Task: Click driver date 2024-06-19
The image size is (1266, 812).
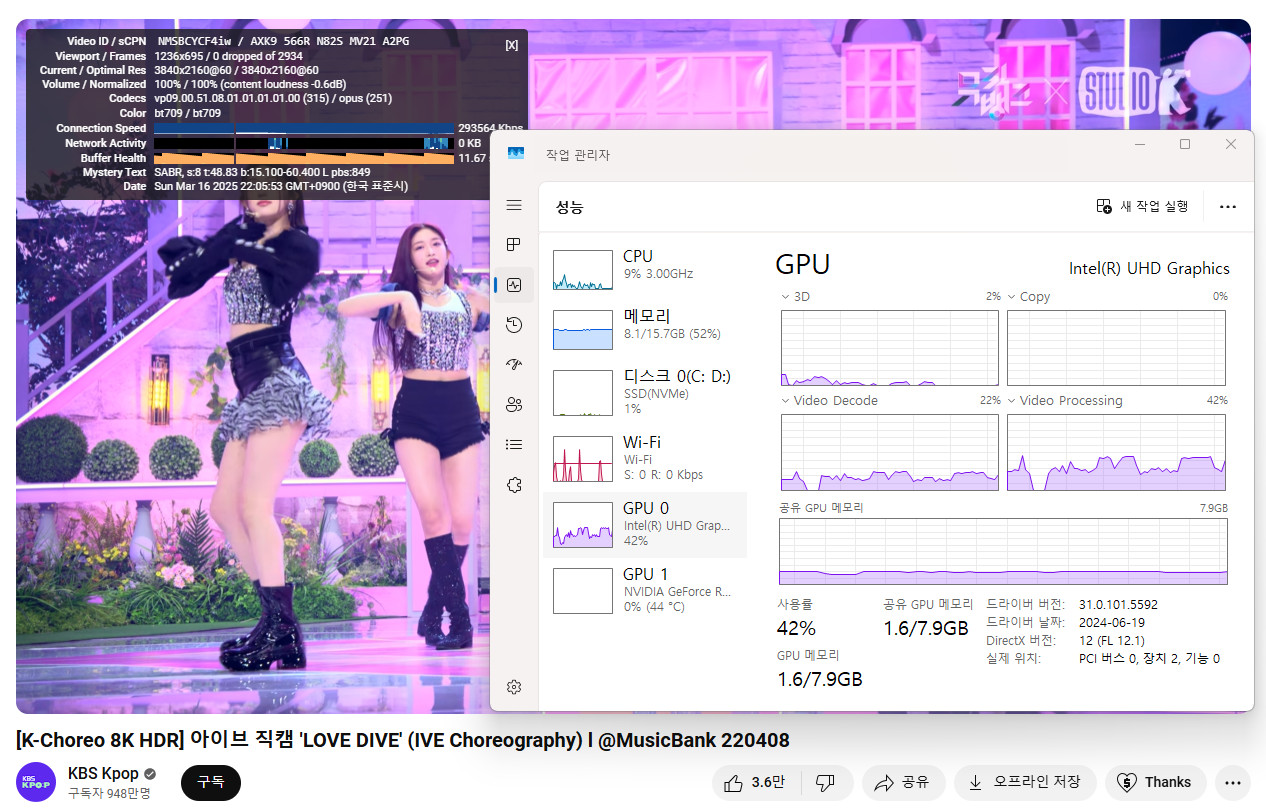Action: pos(1113,623)
